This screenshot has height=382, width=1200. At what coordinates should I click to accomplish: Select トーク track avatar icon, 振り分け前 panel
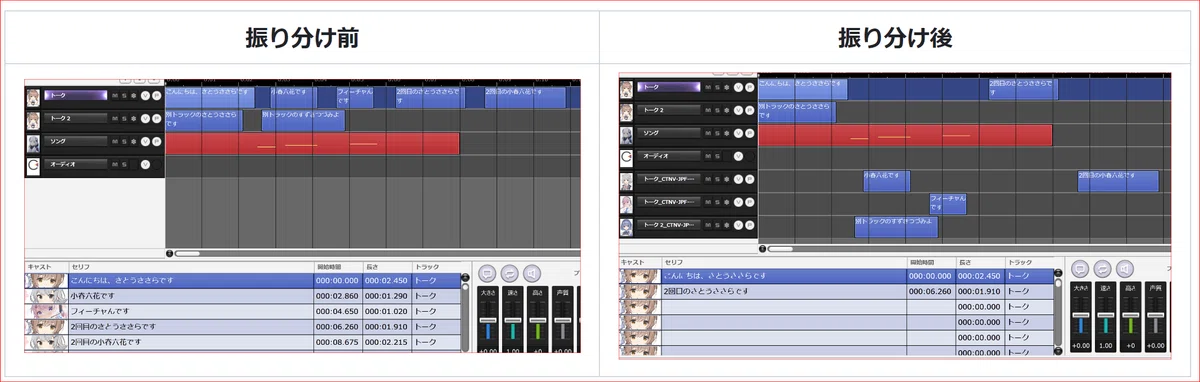pos(33,97)
